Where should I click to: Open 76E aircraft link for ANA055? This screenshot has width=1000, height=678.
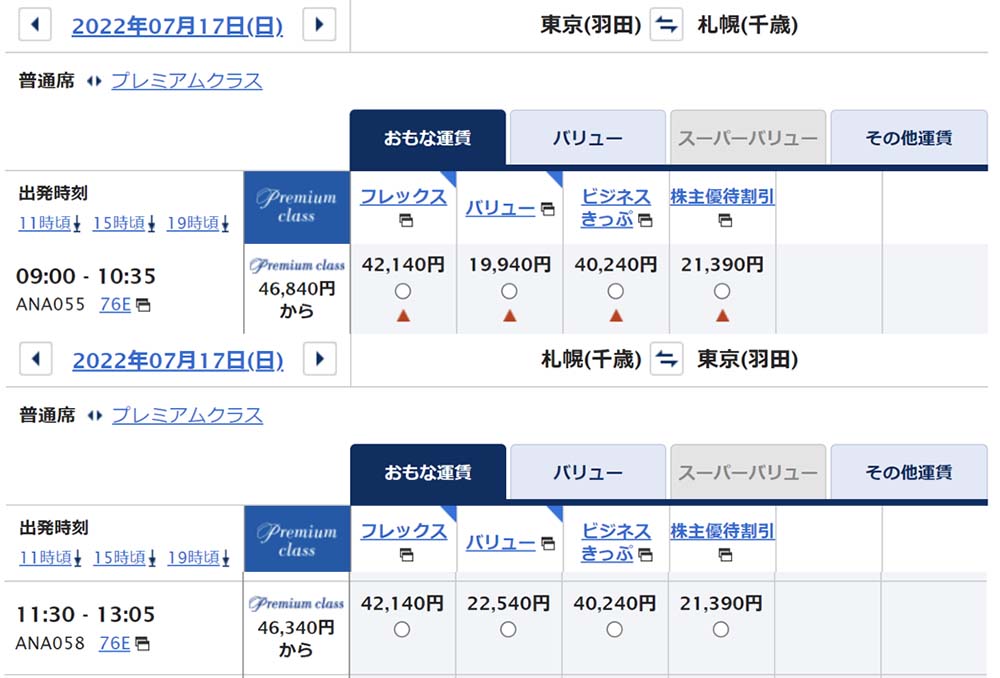[115, 305]
